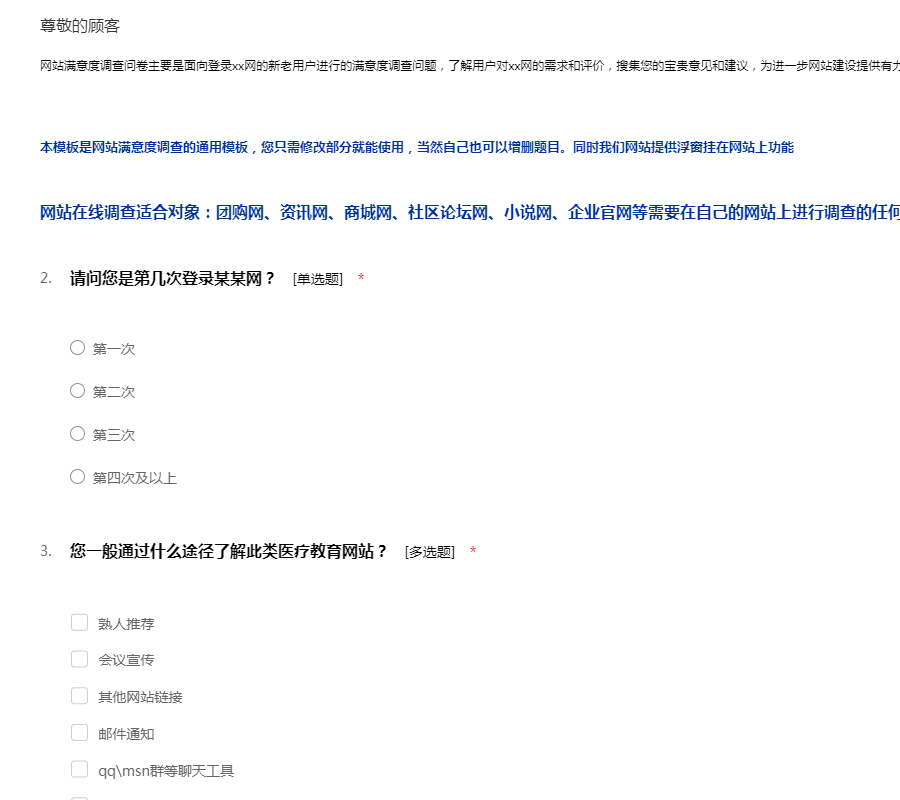Image resolution: width=900 pixels, height=800 pixels.
Task: Click question 3 title about 医疗教育网站
Action: (228, 551)
